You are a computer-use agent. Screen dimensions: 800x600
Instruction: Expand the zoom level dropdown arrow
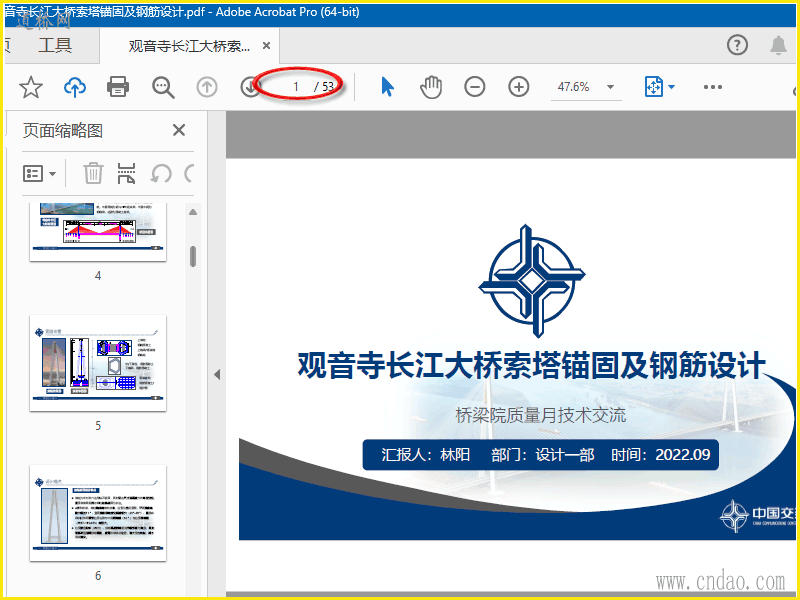(610, 87)
